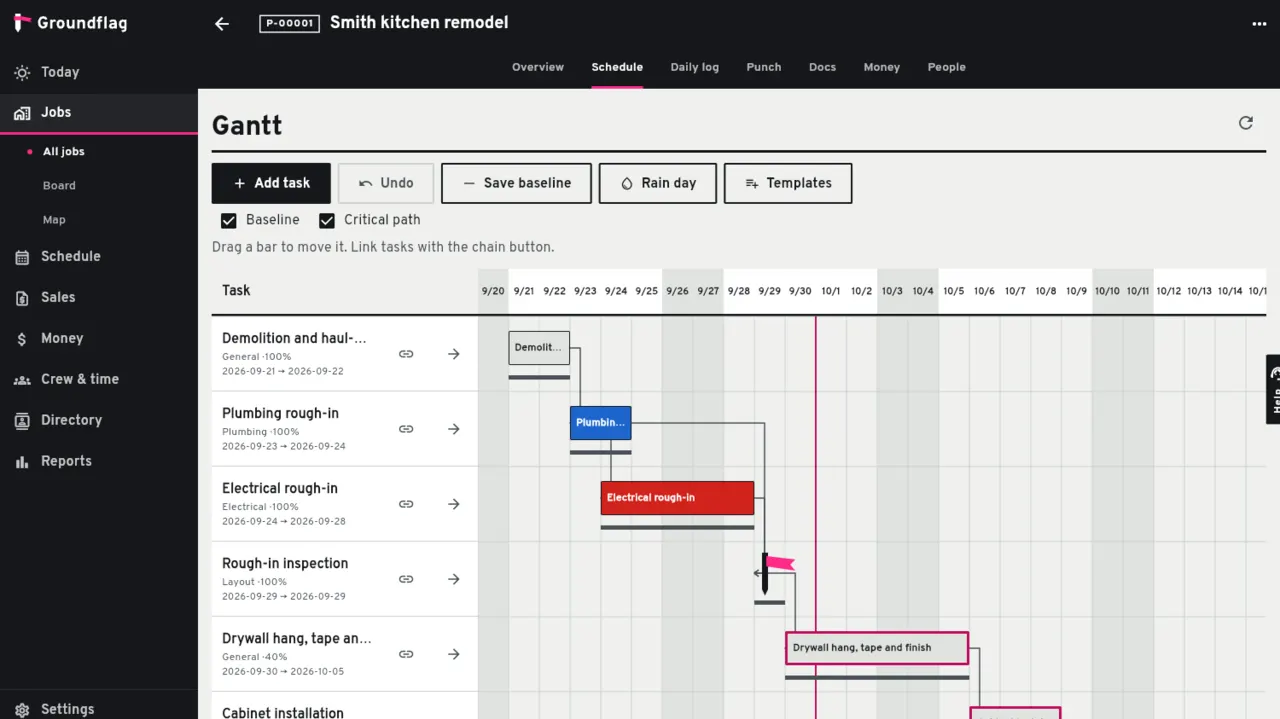Toggle the Baseline checkbox
This screenshot has height=719, width=1280.
[229, 220]
